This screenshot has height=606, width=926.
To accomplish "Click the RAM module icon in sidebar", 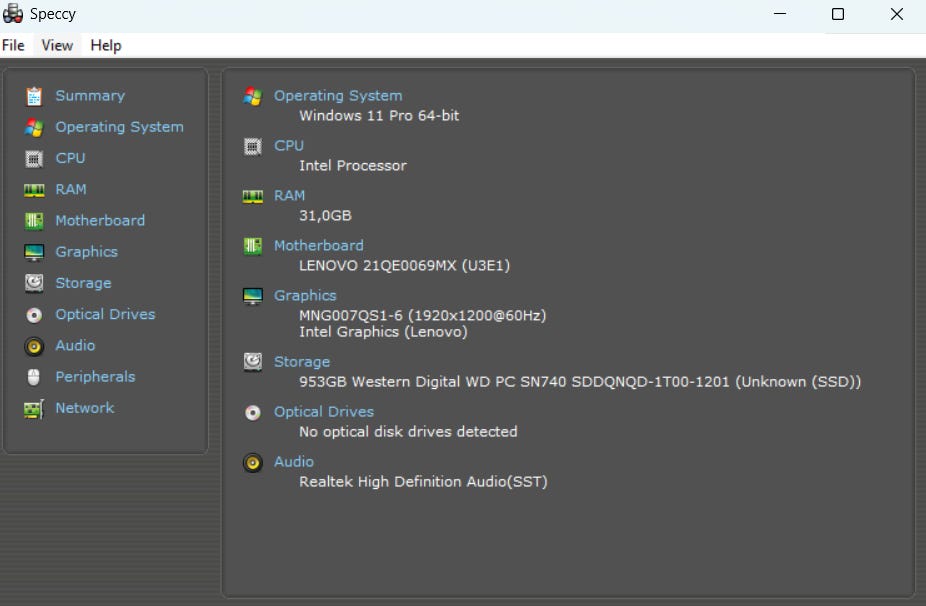I will tap(34, 189).
